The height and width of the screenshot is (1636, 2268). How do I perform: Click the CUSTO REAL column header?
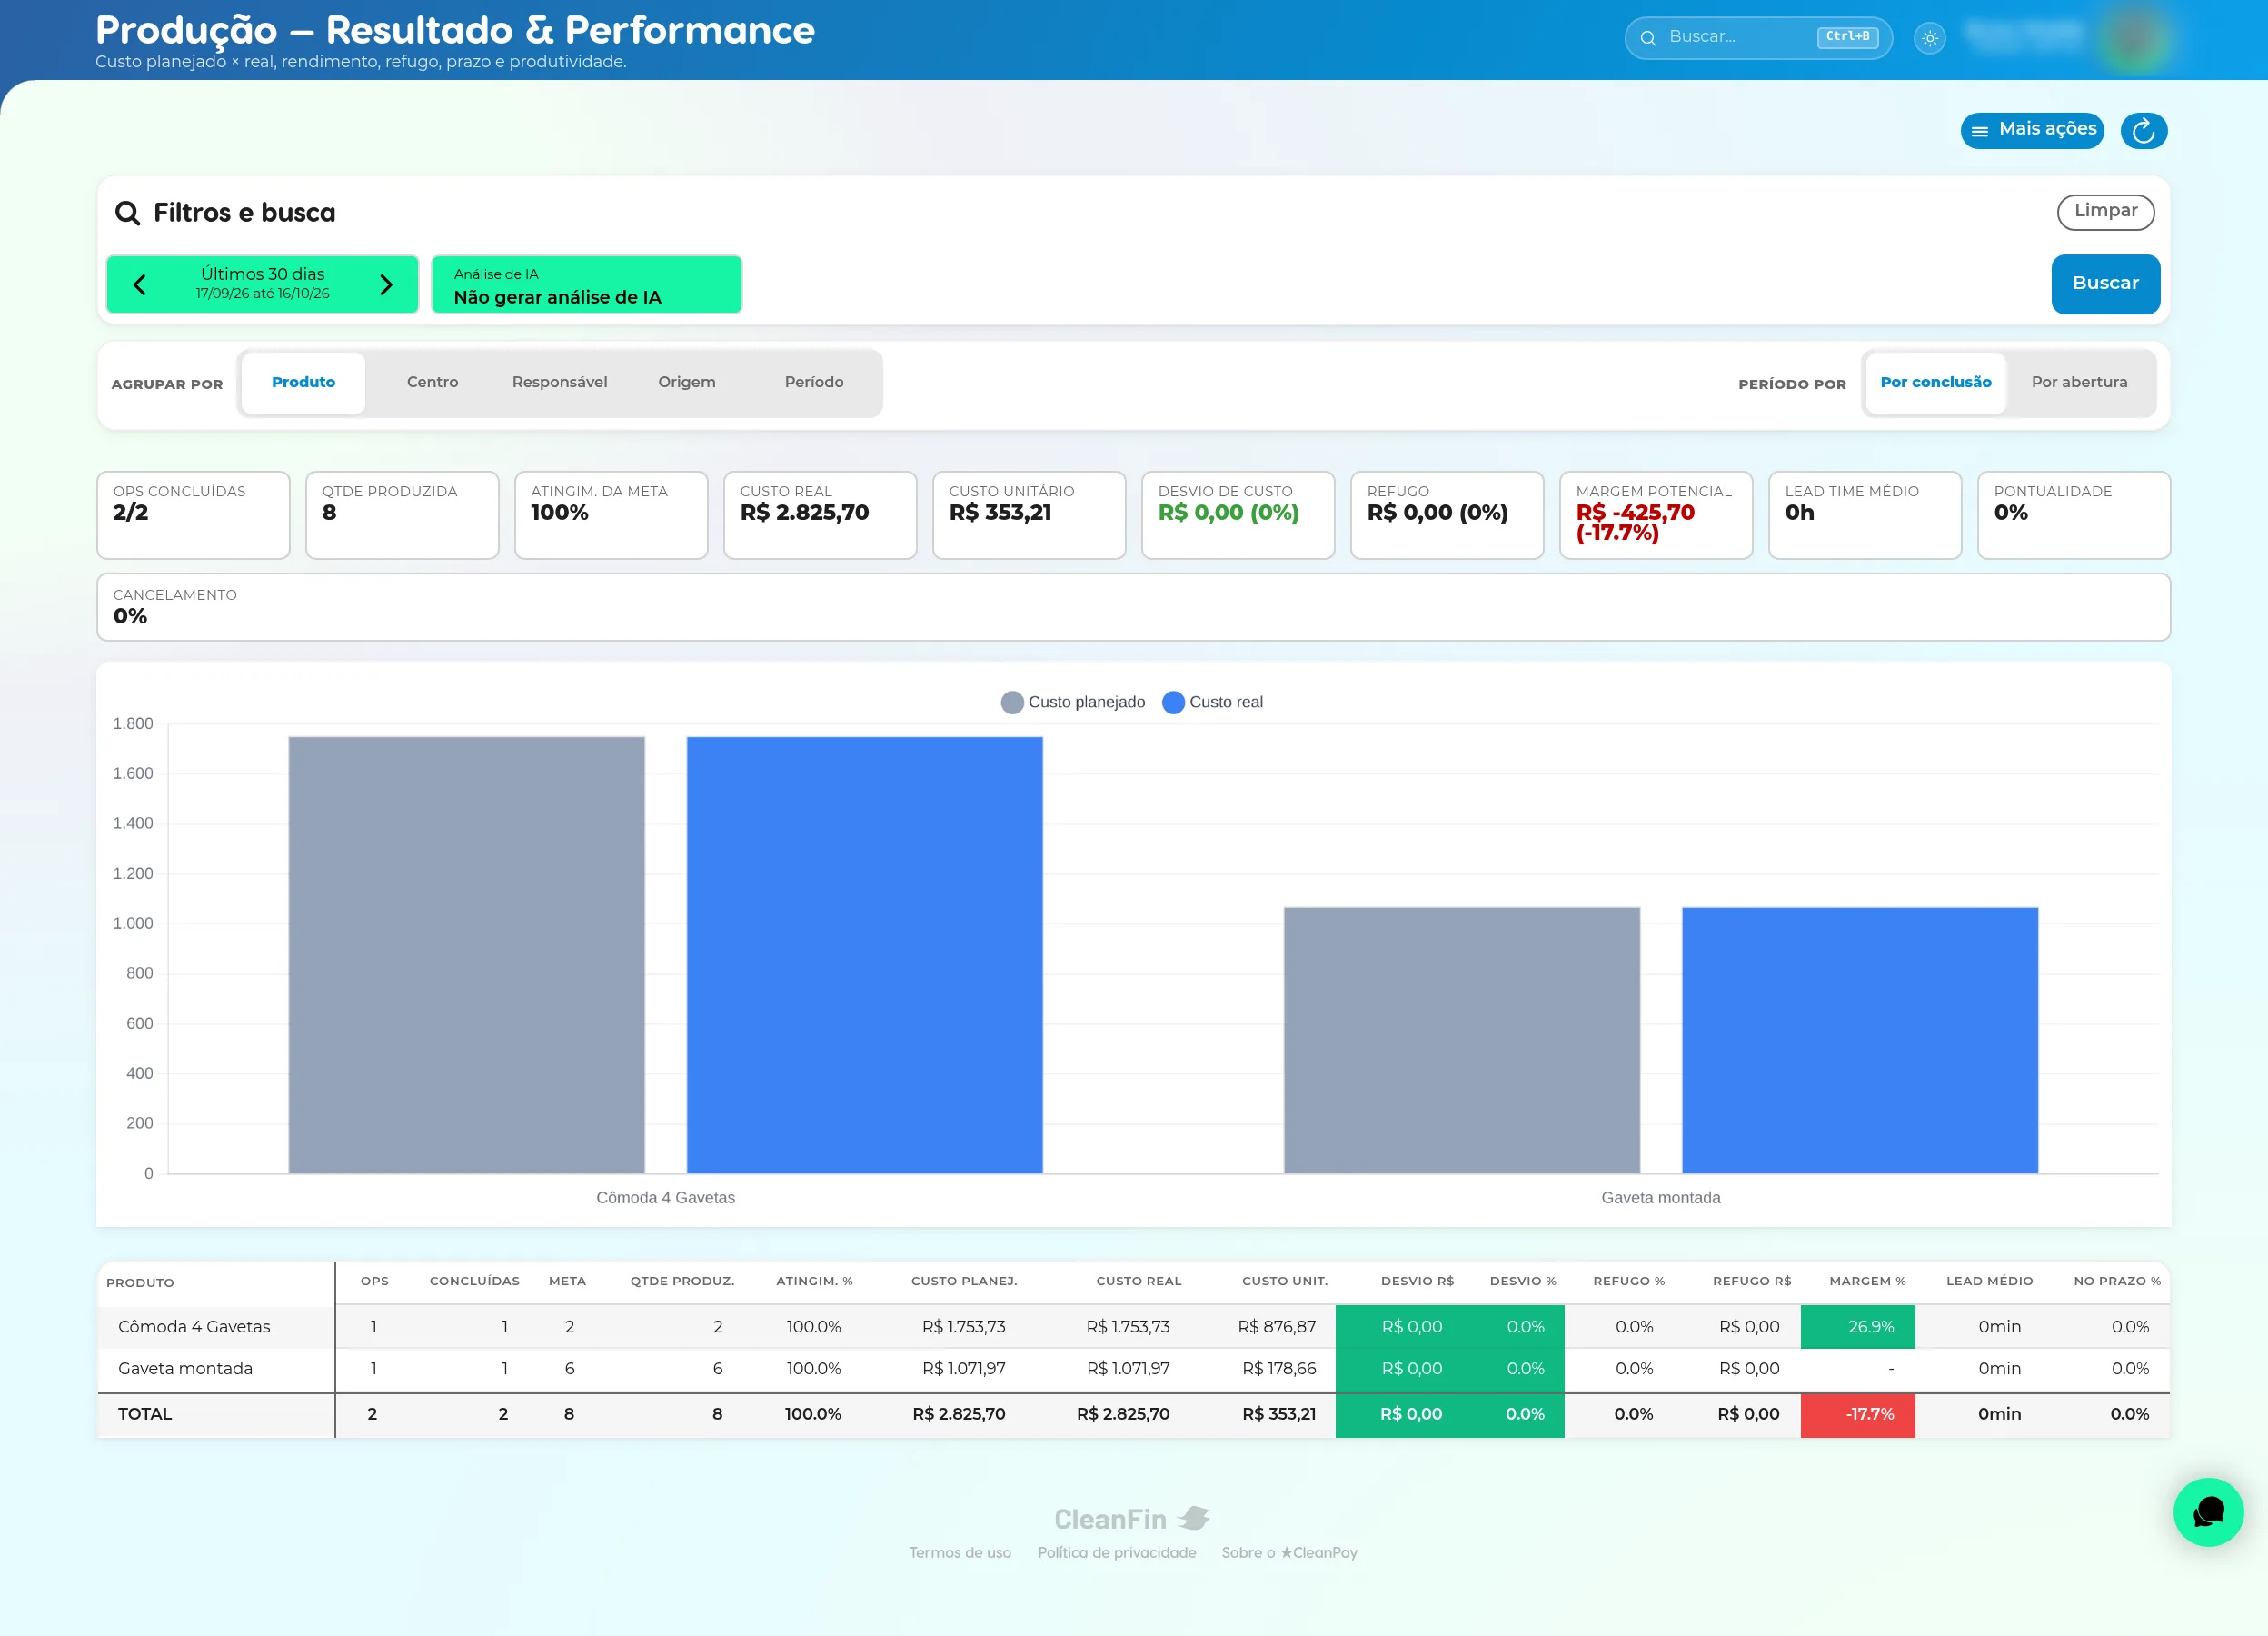(1138, 1281)
